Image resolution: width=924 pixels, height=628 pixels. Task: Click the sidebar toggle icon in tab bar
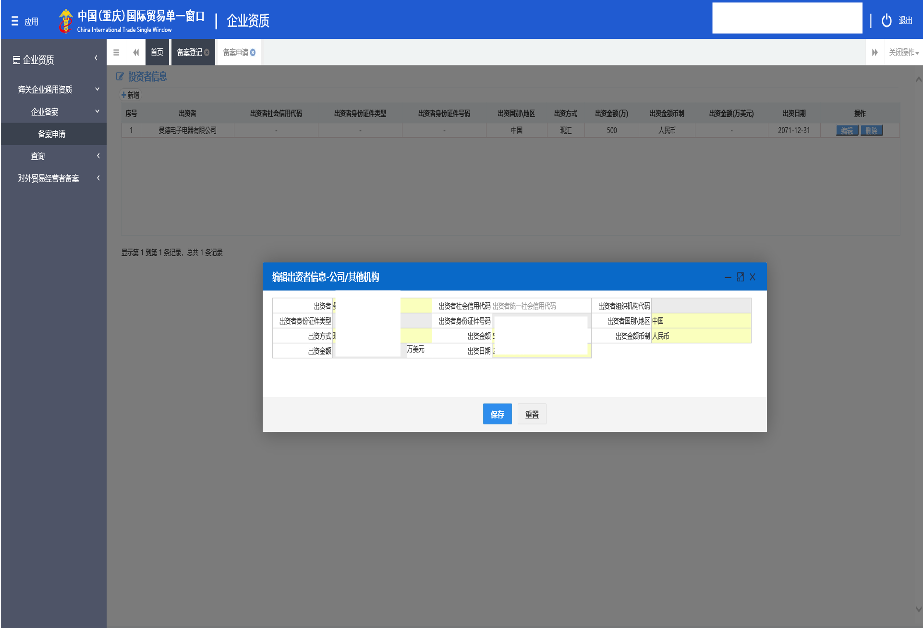coord(116,52)
